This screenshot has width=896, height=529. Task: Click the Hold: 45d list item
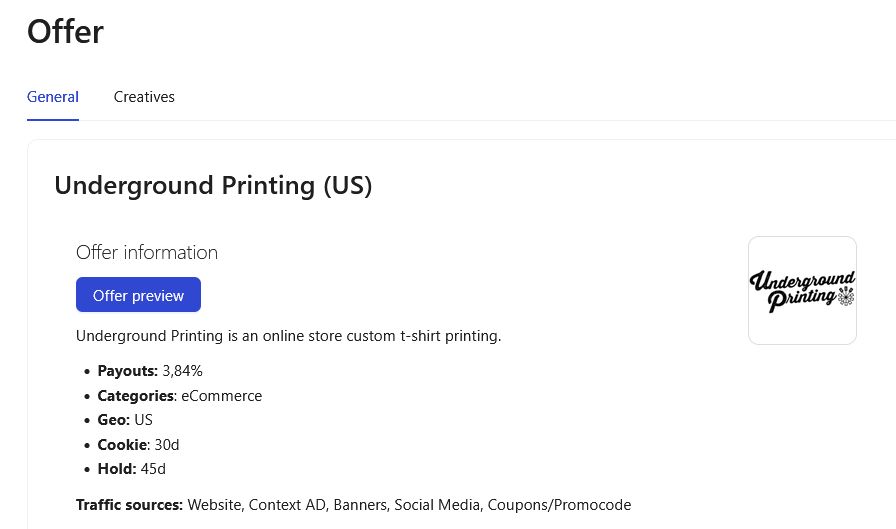pyautogui.click(x=131, y=469)
